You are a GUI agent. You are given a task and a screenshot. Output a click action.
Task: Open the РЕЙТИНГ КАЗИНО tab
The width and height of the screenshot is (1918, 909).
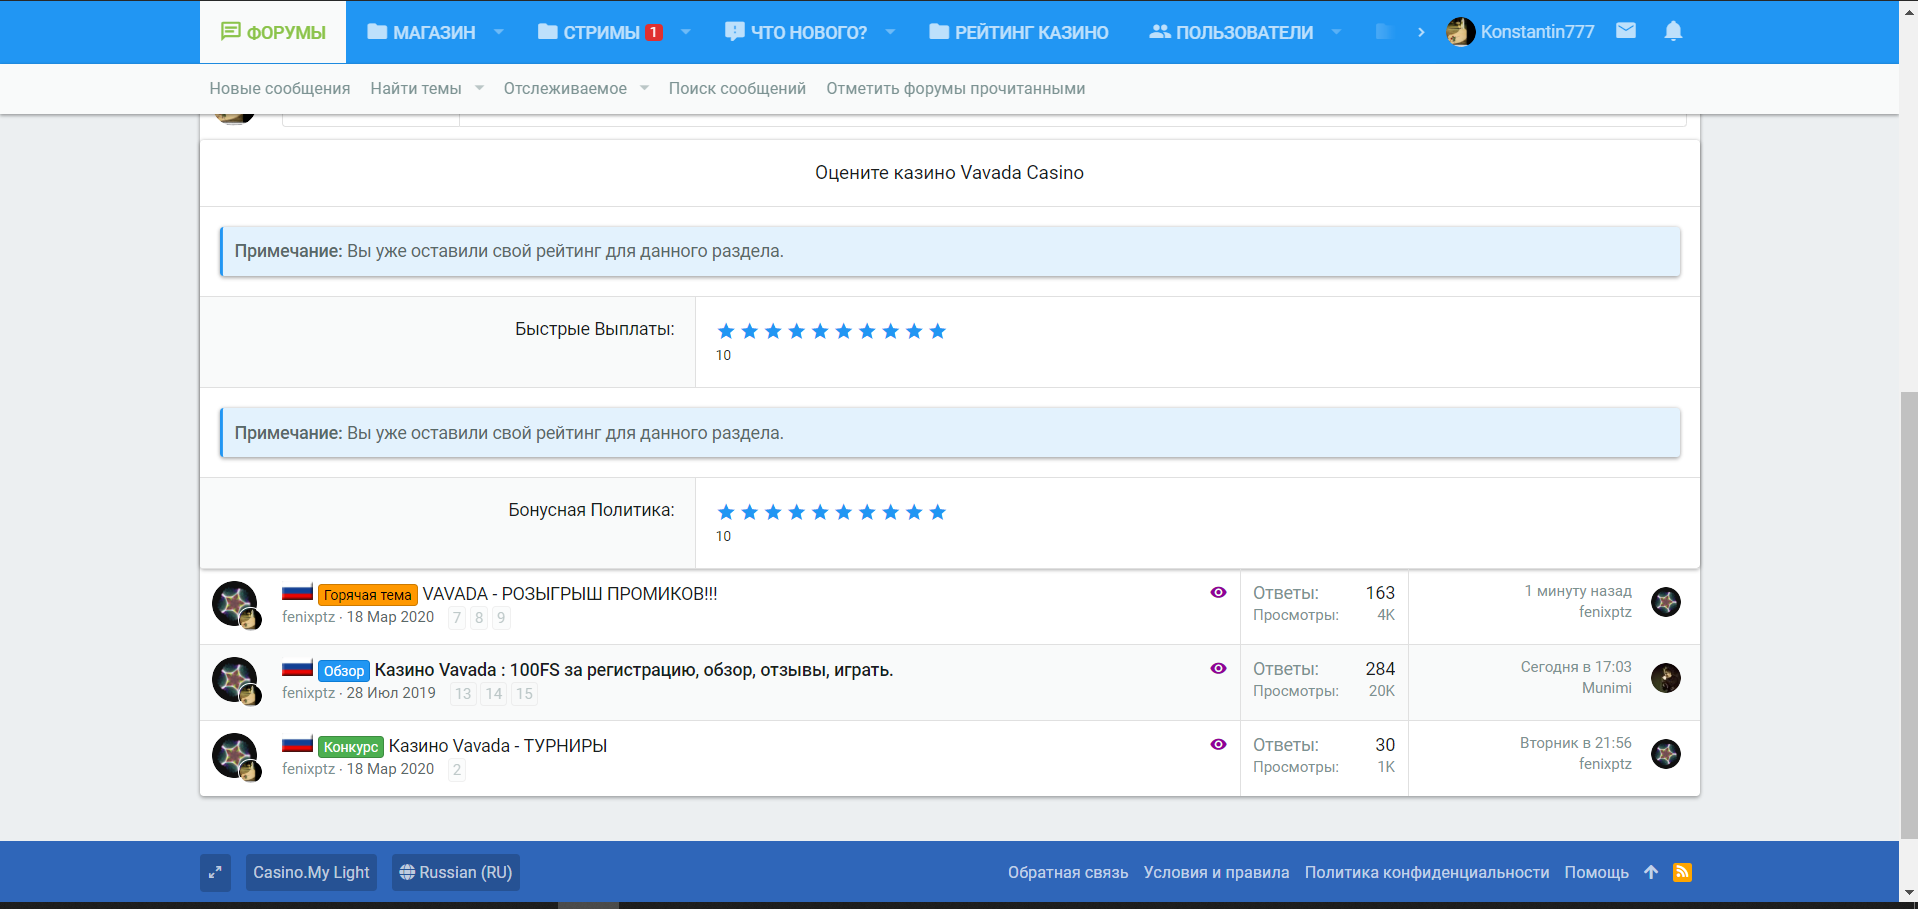coord(1019,32)
